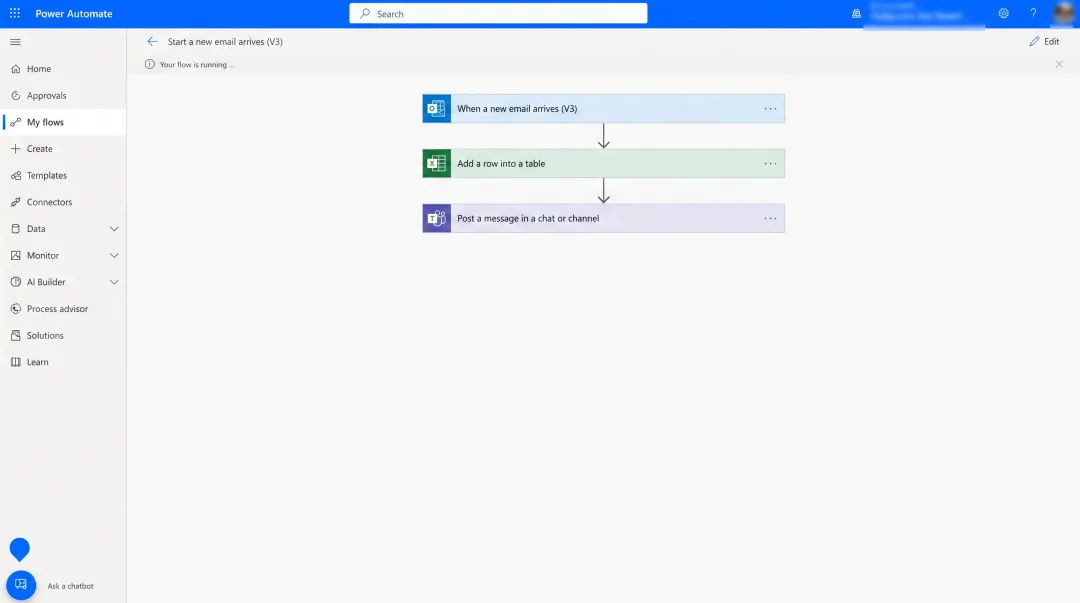Expand the AI Builder section chevron
The height and width of the screenshot is (603, 1080).
click(114, 282)
